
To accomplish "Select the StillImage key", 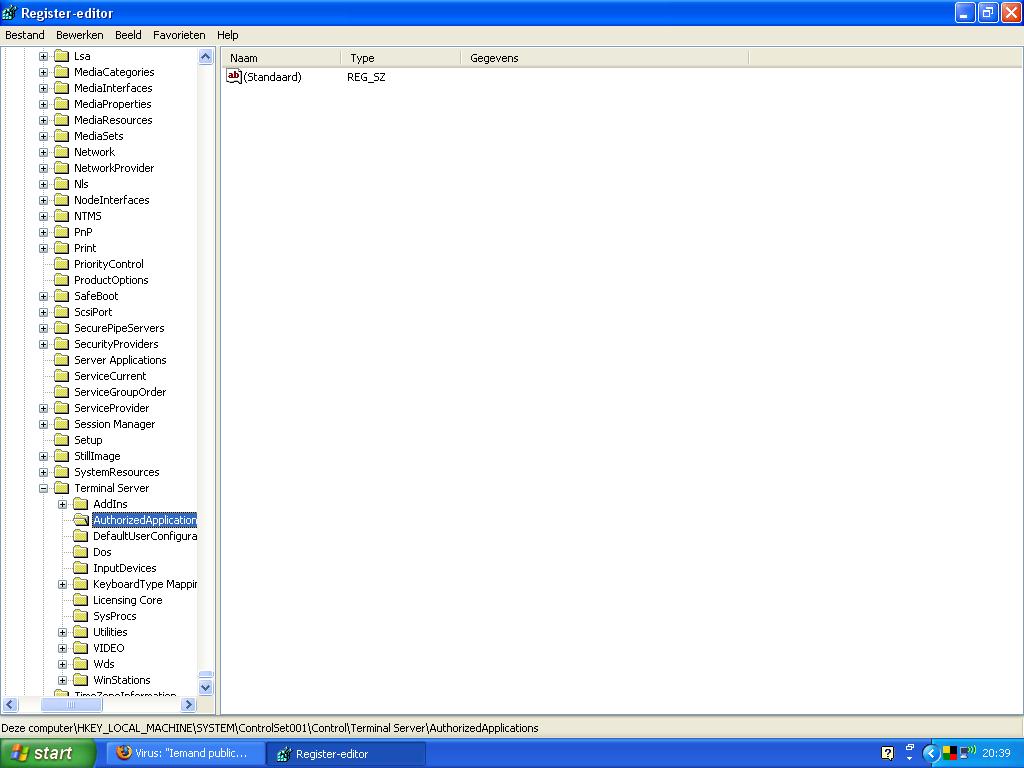I will coord(97,456).
